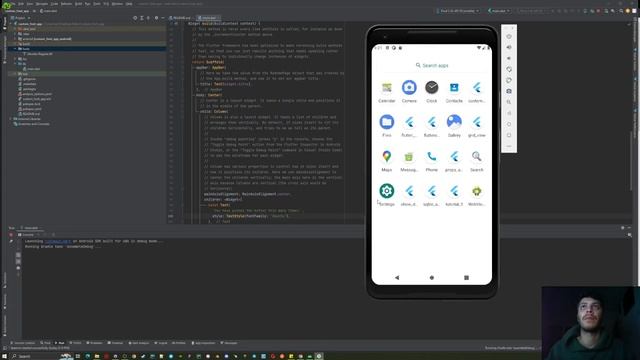Rotate the emulator left
This screenshot has width=640, height=360.
(x=509, y=69)
